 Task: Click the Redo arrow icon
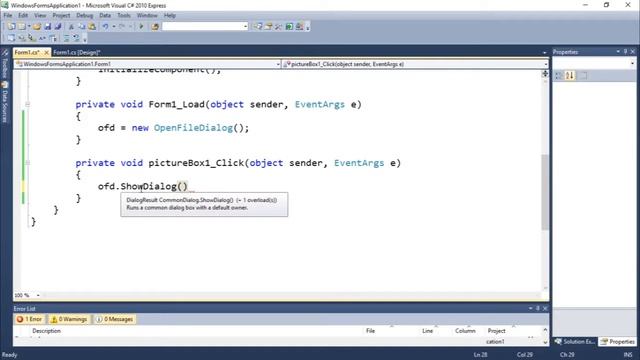pyautogui.click(x=122, y=27)
